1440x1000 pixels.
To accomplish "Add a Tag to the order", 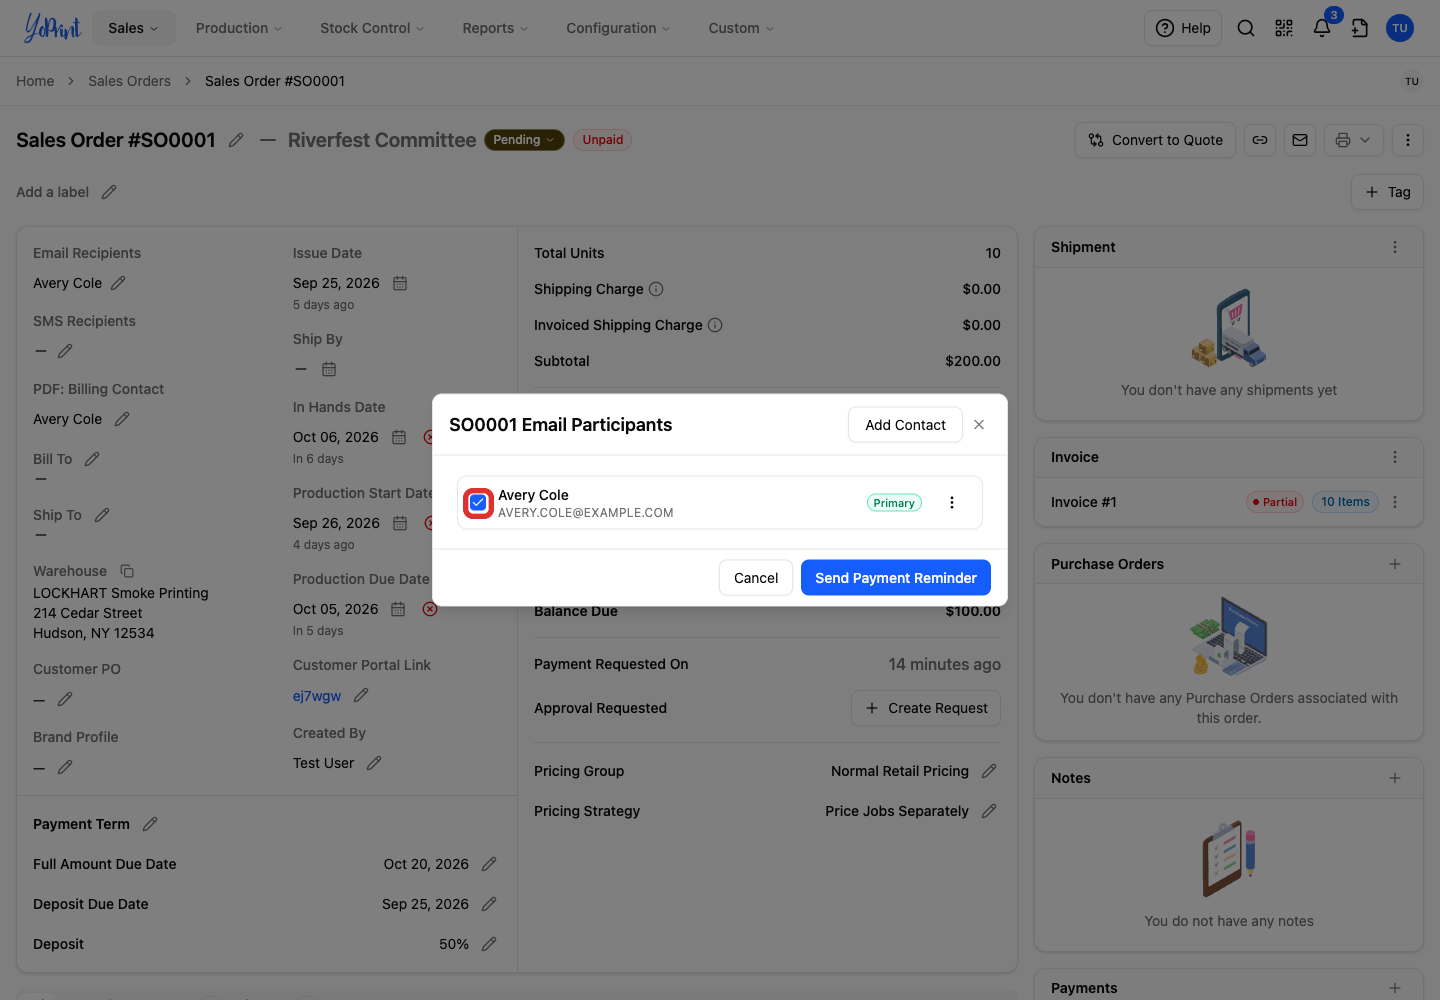I will [1388, 192].
